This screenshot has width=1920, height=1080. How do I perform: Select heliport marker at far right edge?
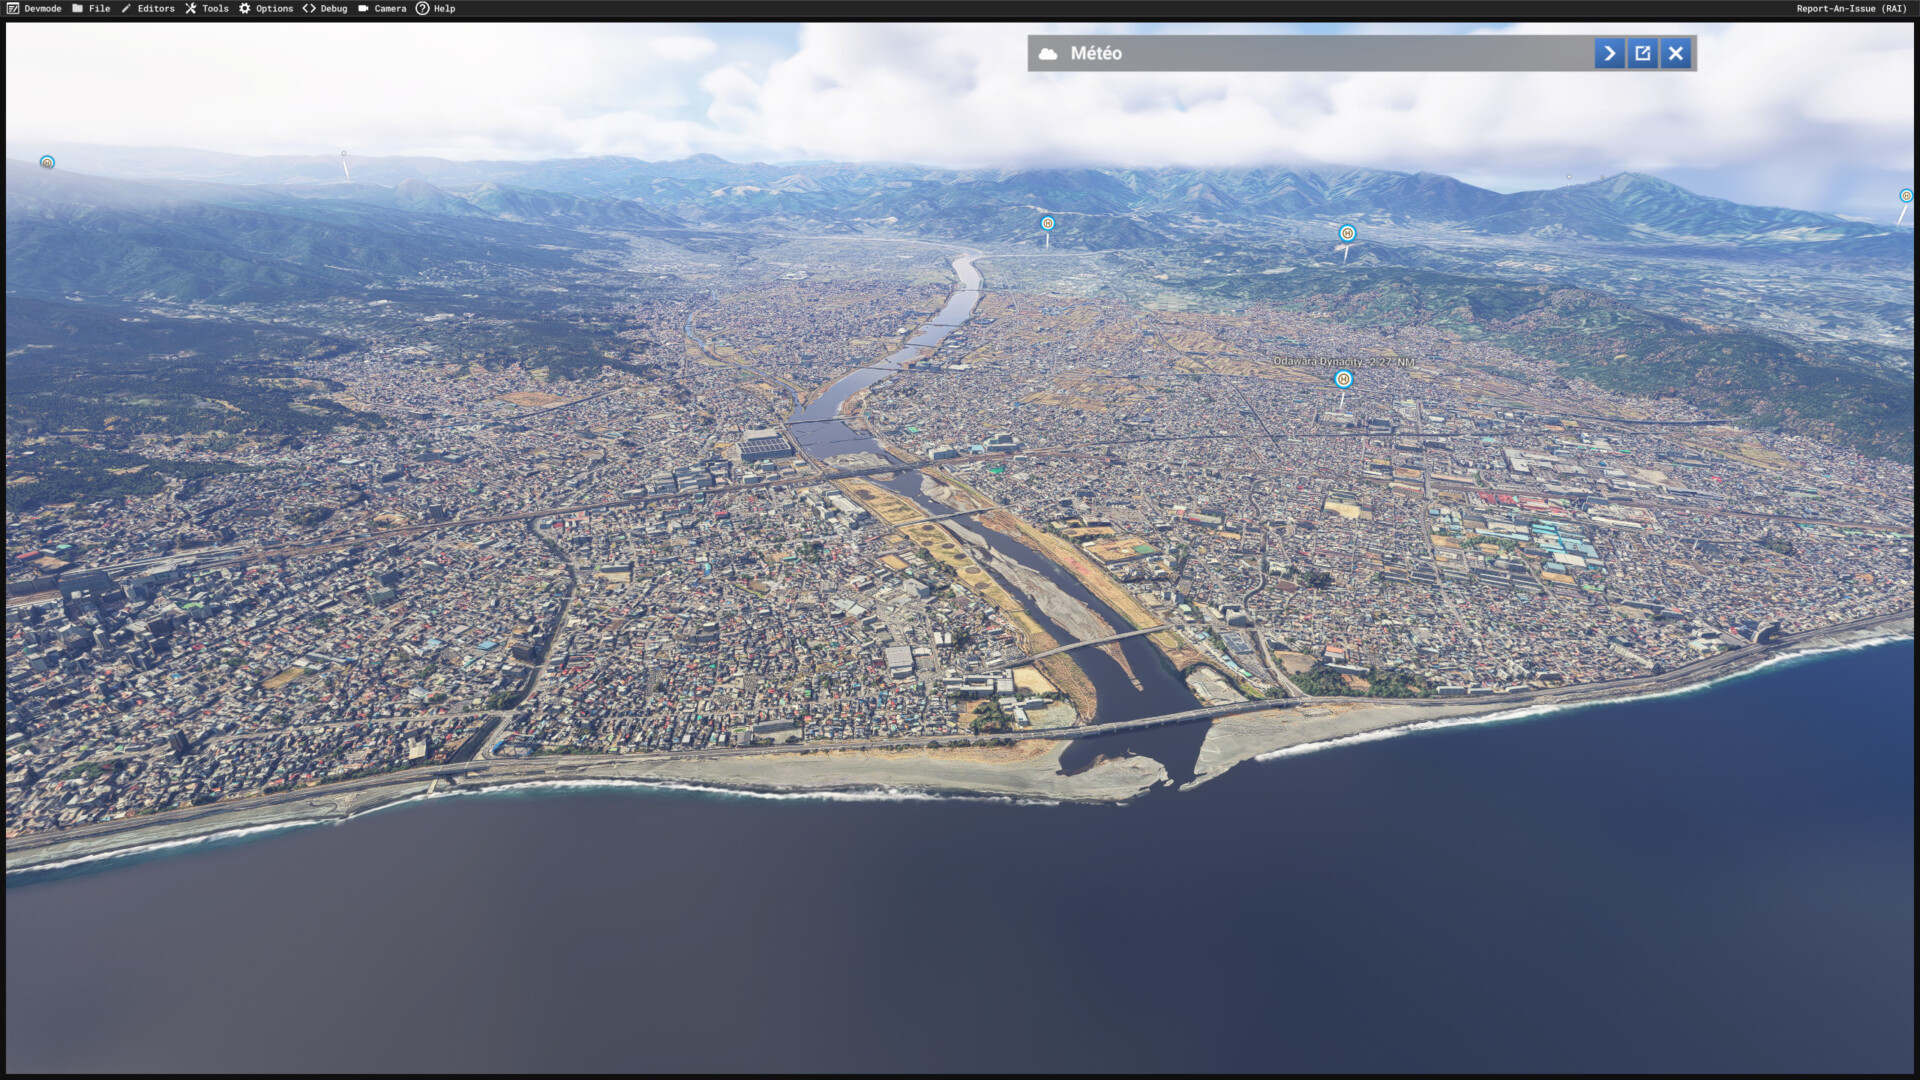[x=1905, y=196]
